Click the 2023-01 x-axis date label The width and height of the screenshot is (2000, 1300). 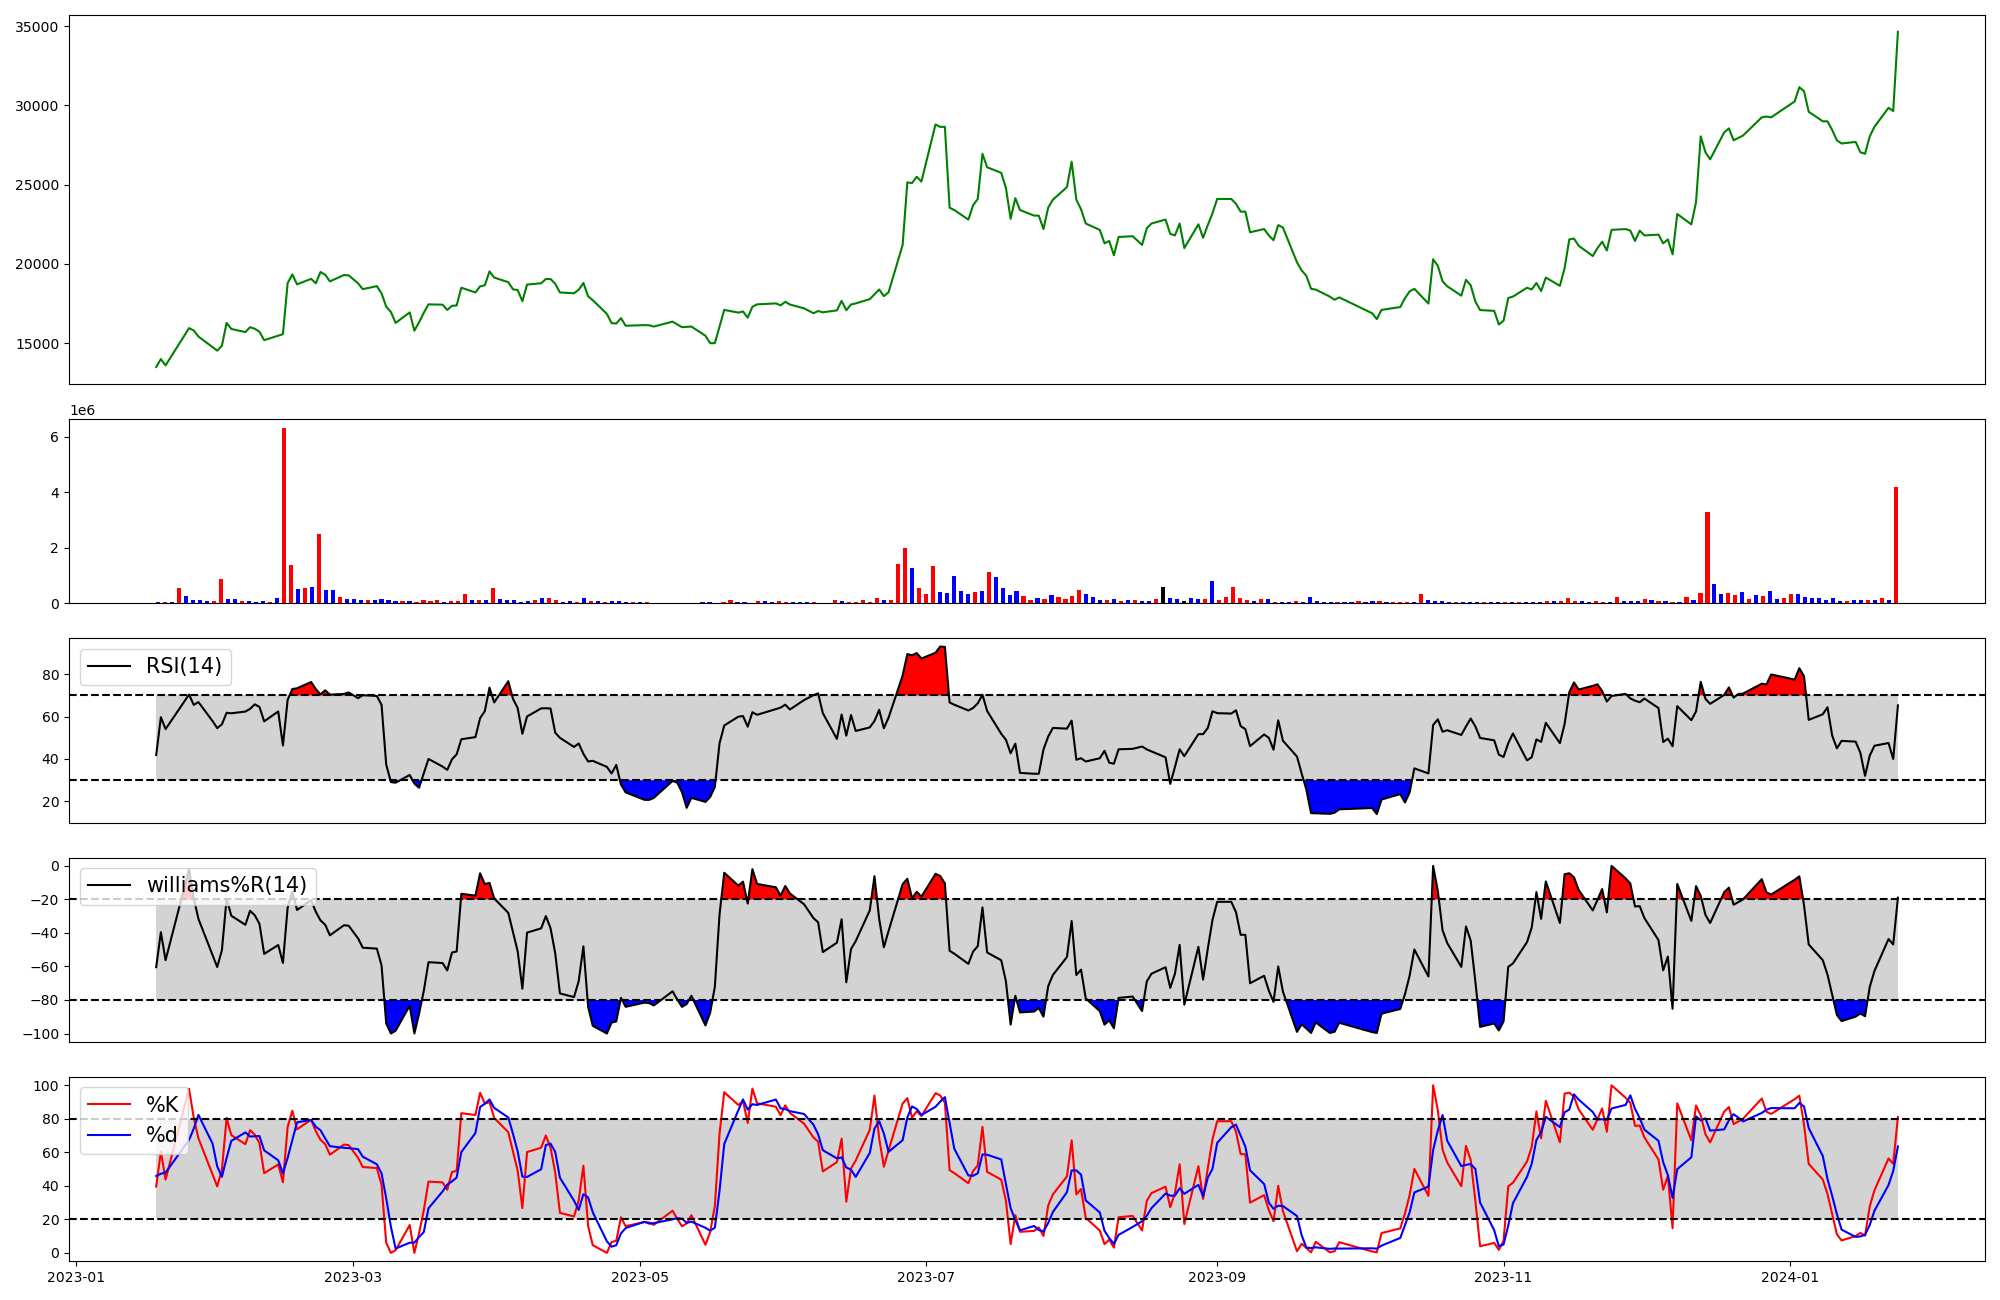(76, 1277)
